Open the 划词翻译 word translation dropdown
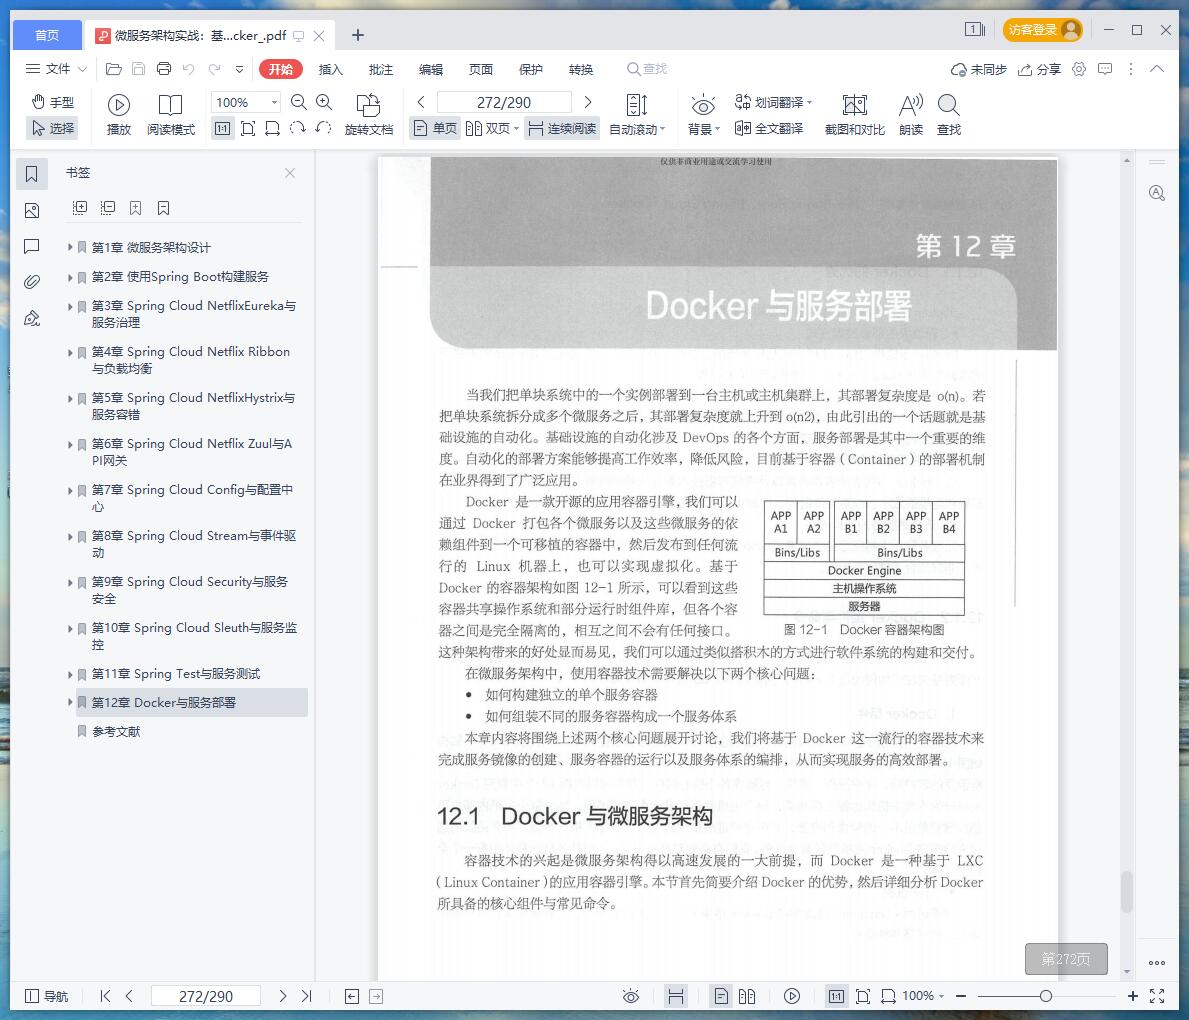The image size is (1189, 1020). (773, 102)
